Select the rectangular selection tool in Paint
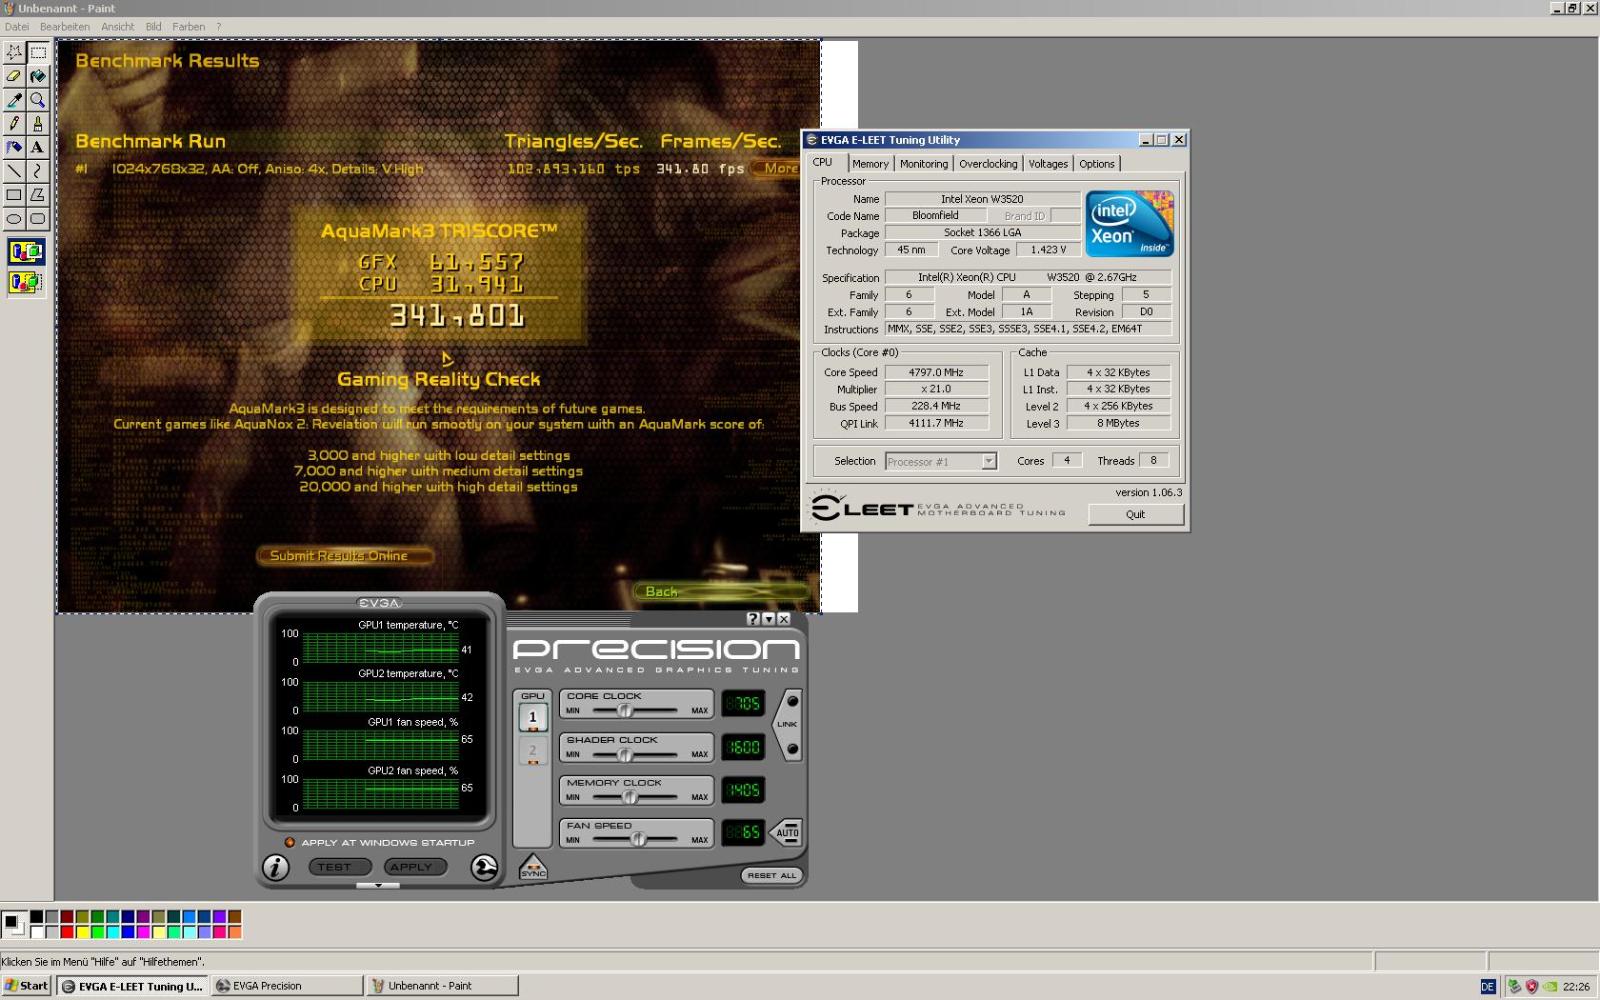This screenshot has width=1600, height=1000. [x=38, y=52]
